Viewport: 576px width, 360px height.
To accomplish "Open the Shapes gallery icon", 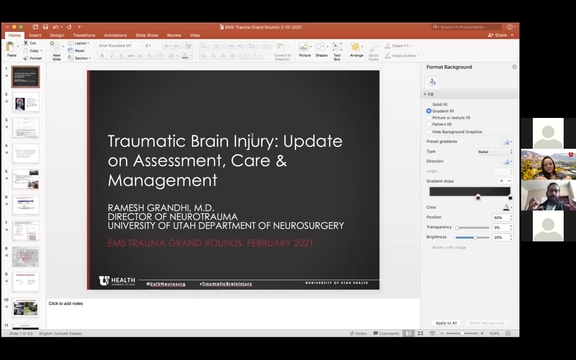I will pos(320,47).
